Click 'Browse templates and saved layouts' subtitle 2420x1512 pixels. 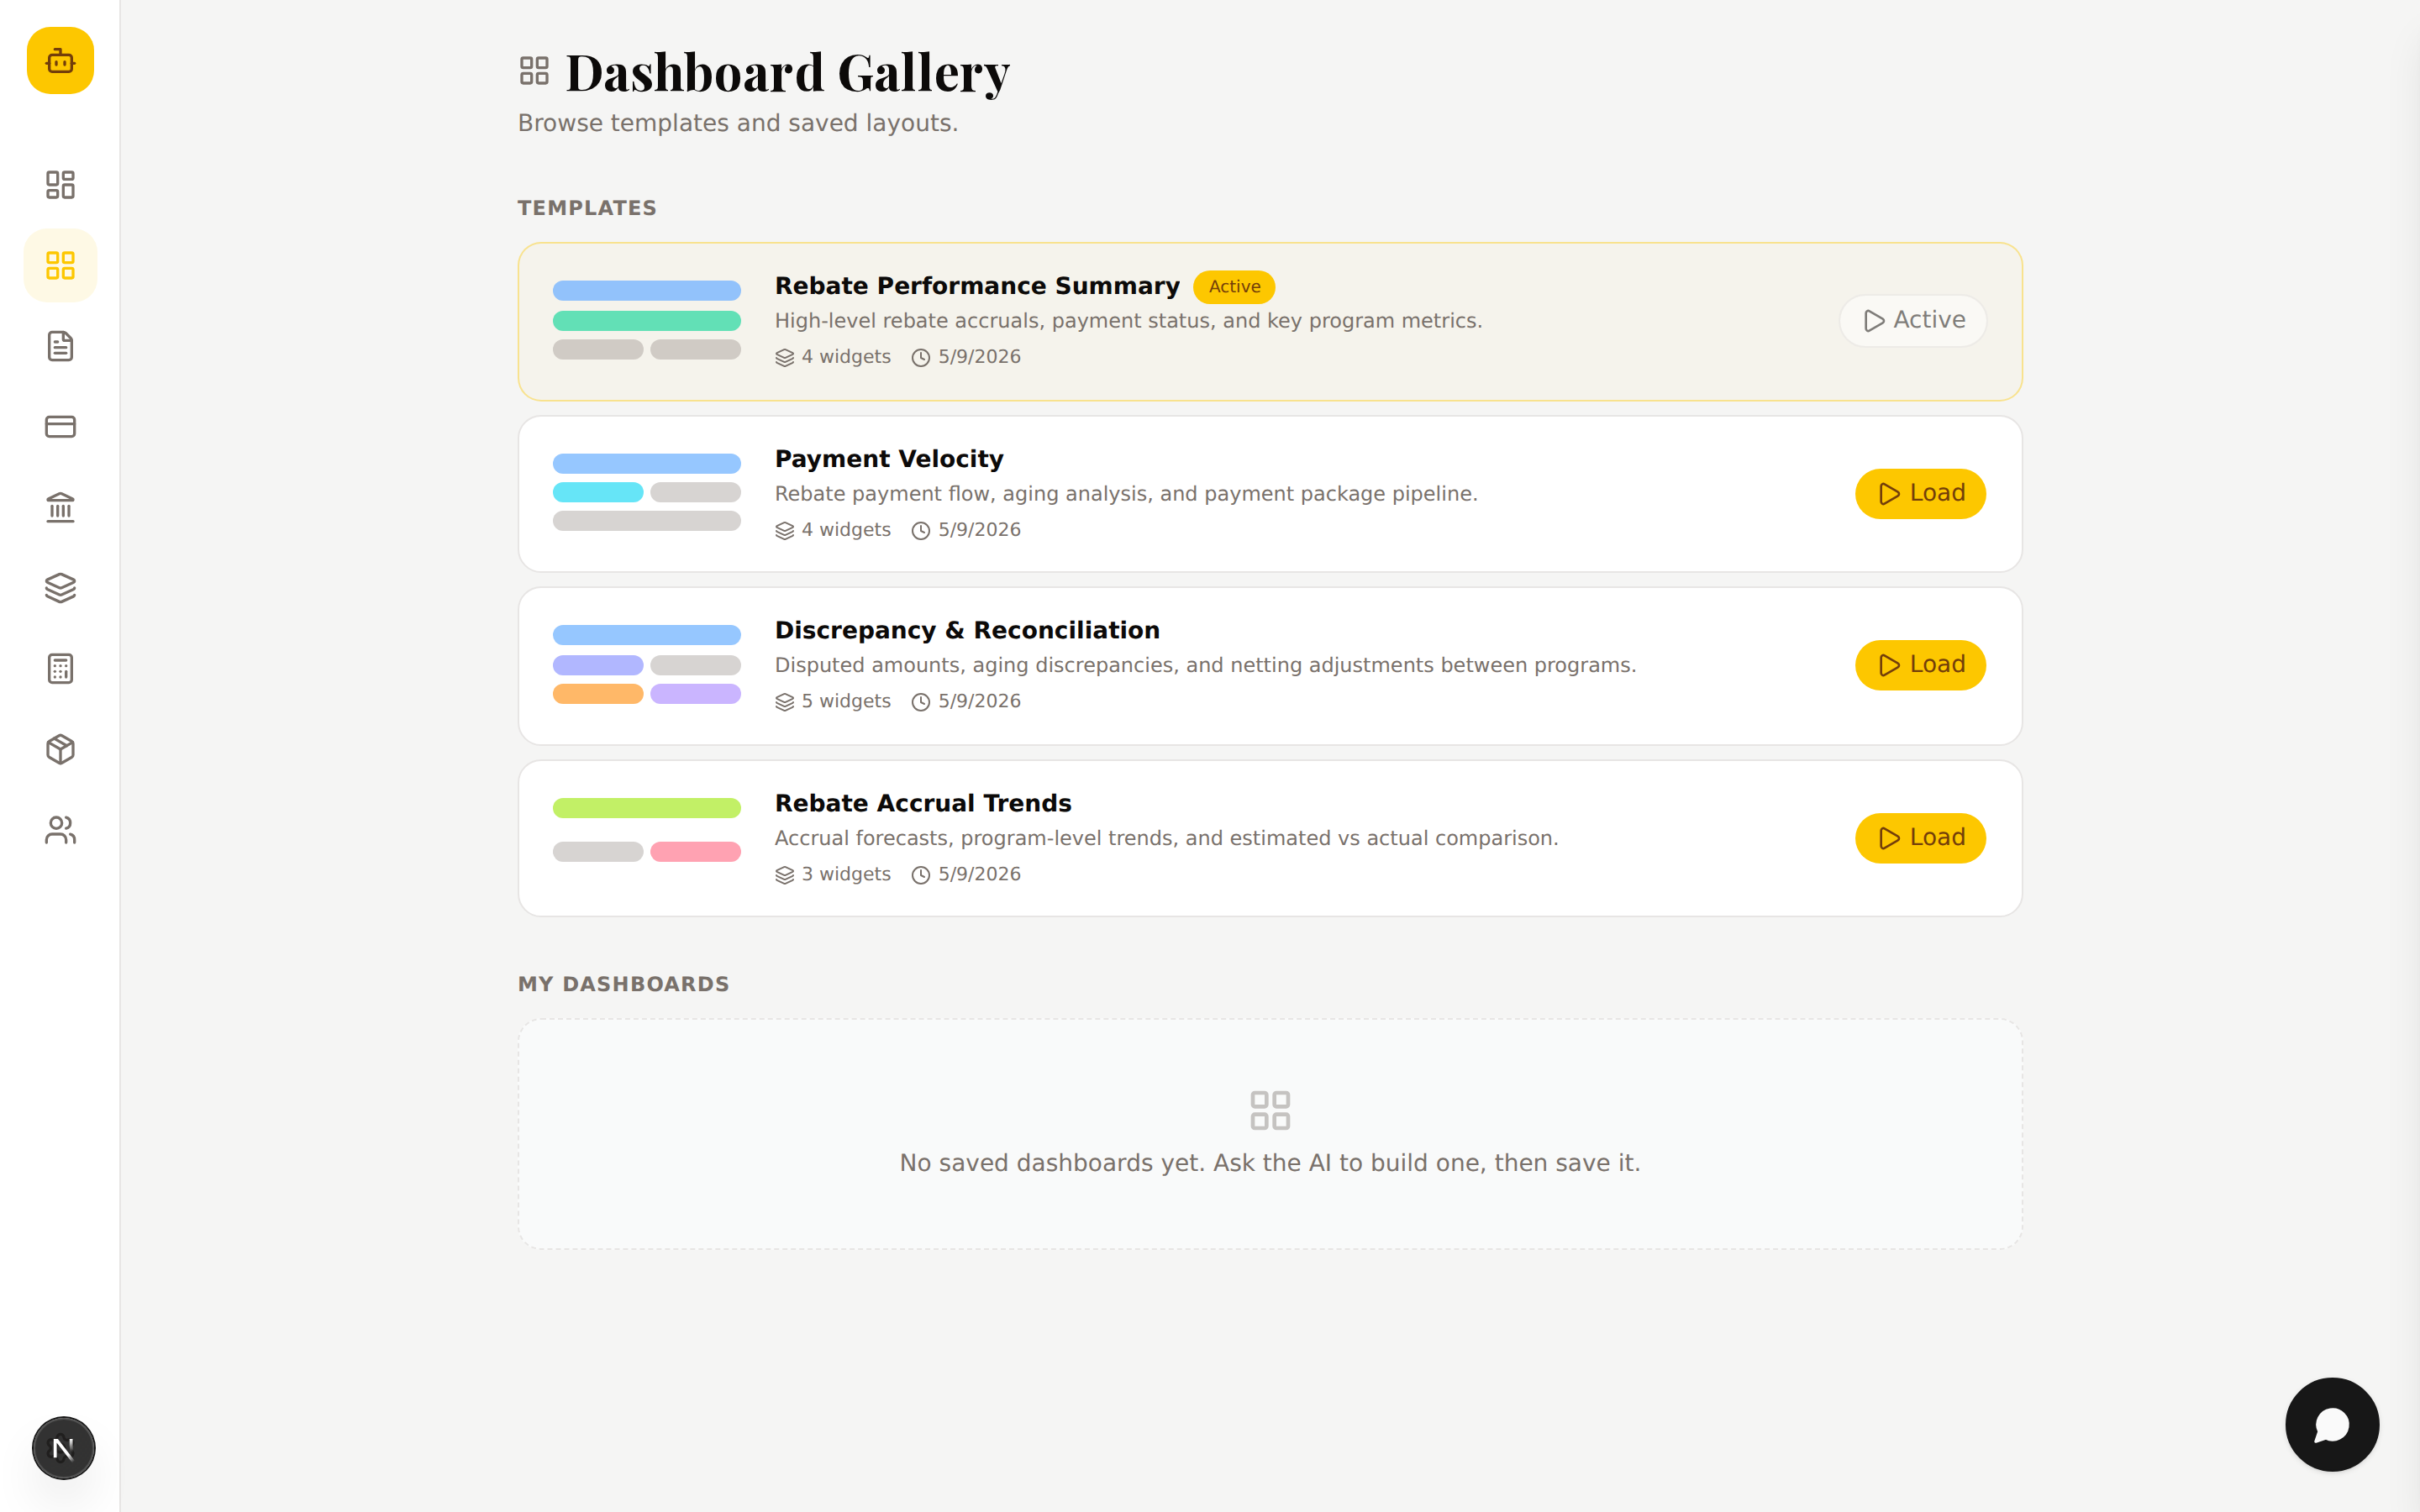(738, 123)
